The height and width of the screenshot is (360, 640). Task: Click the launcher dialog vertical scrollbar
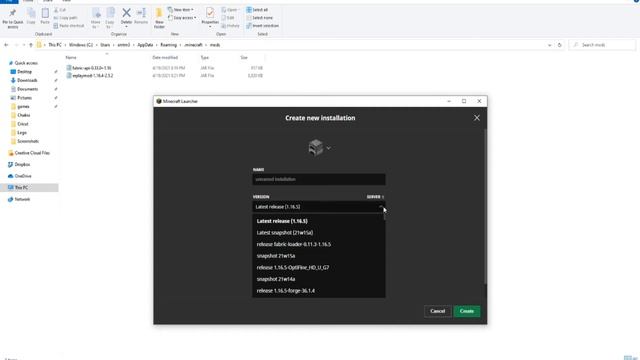485,206
